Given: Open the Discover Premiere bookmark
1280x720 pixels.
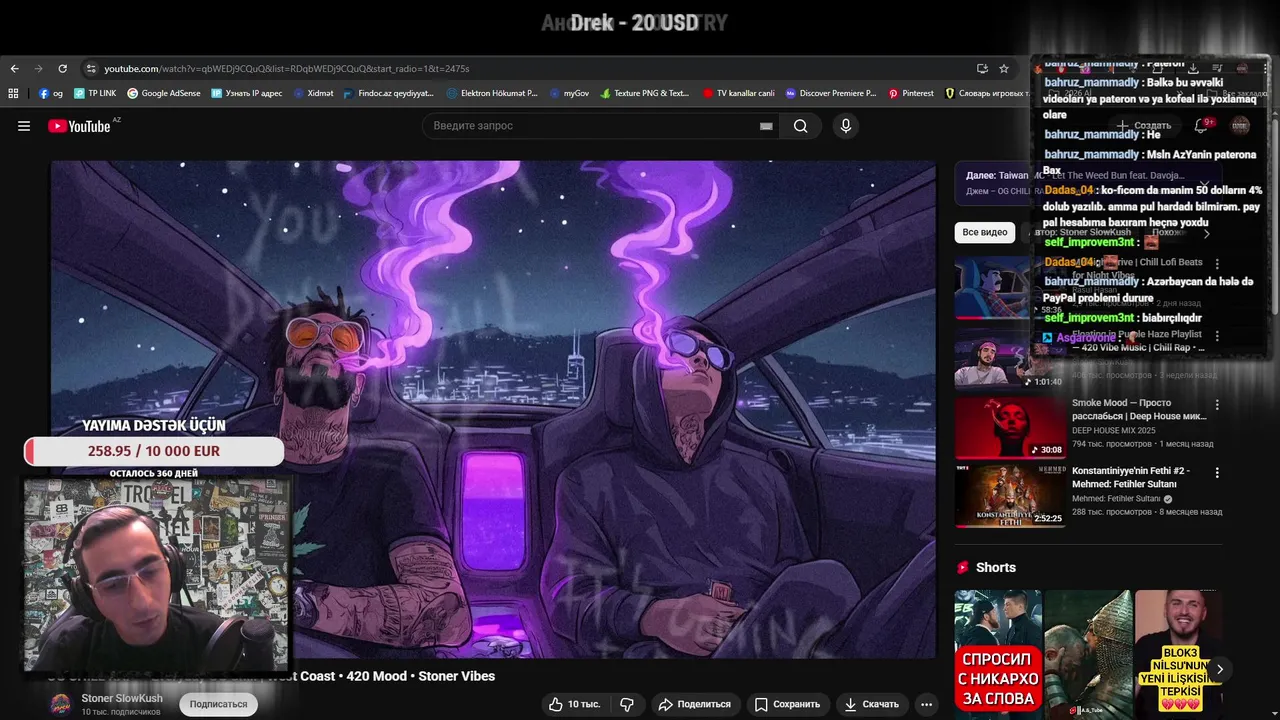Looking at the screenshot, I should point(831,93).
